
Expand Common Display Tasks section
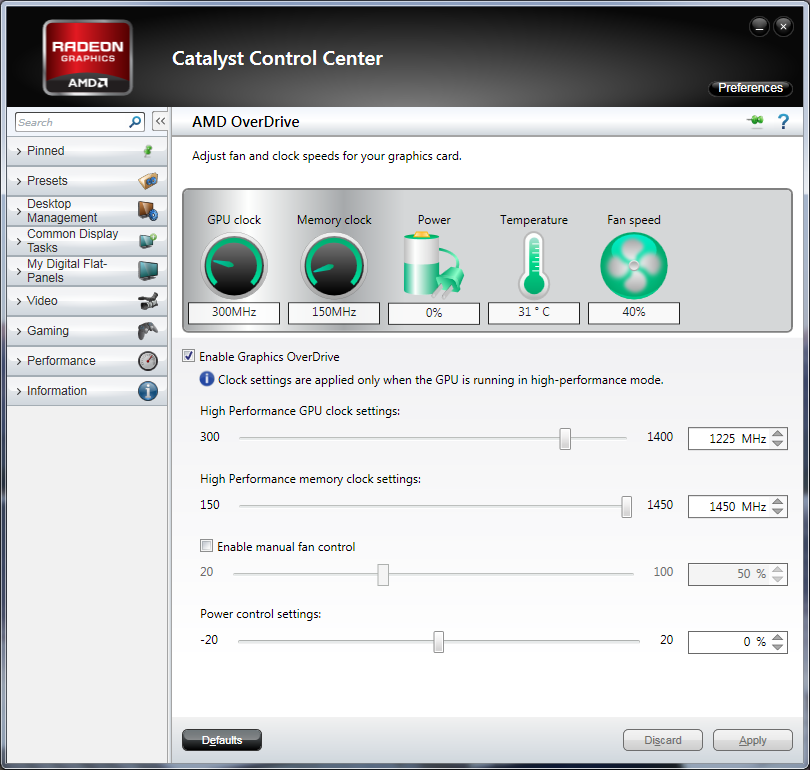click(x=87, y=241)
